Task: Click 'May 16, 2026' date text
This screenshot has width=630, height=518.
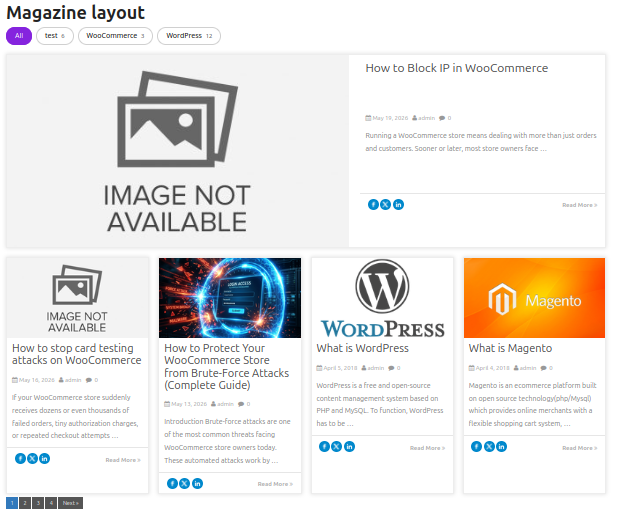Action: tap(37, 380)
